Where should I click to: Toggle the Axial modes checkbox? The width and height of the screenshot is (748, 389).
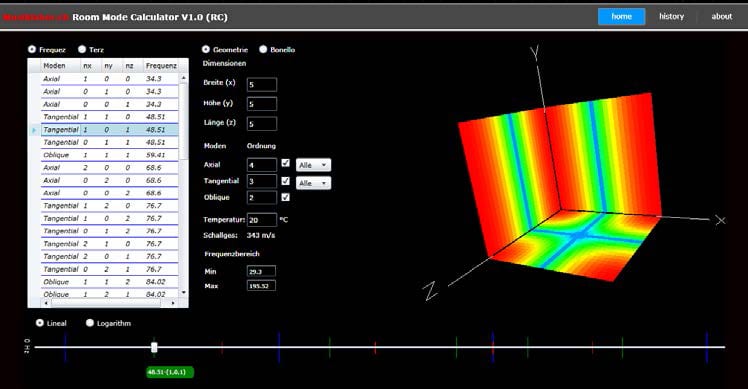[x=285, y=163]
